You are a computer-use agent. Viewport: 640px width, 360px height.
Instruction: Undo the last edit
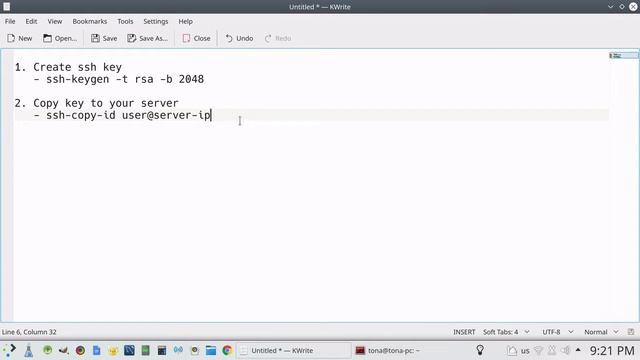[239, 38]
